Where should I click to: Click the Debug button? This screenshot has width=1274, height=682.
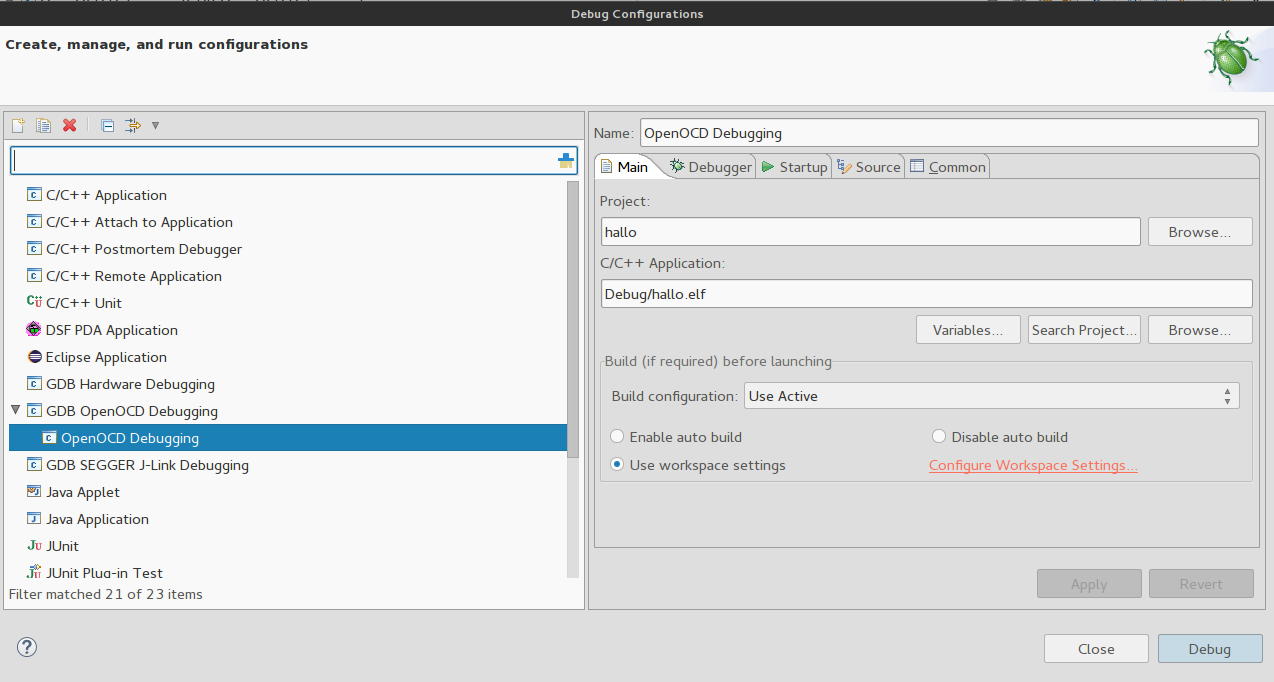1210,649
